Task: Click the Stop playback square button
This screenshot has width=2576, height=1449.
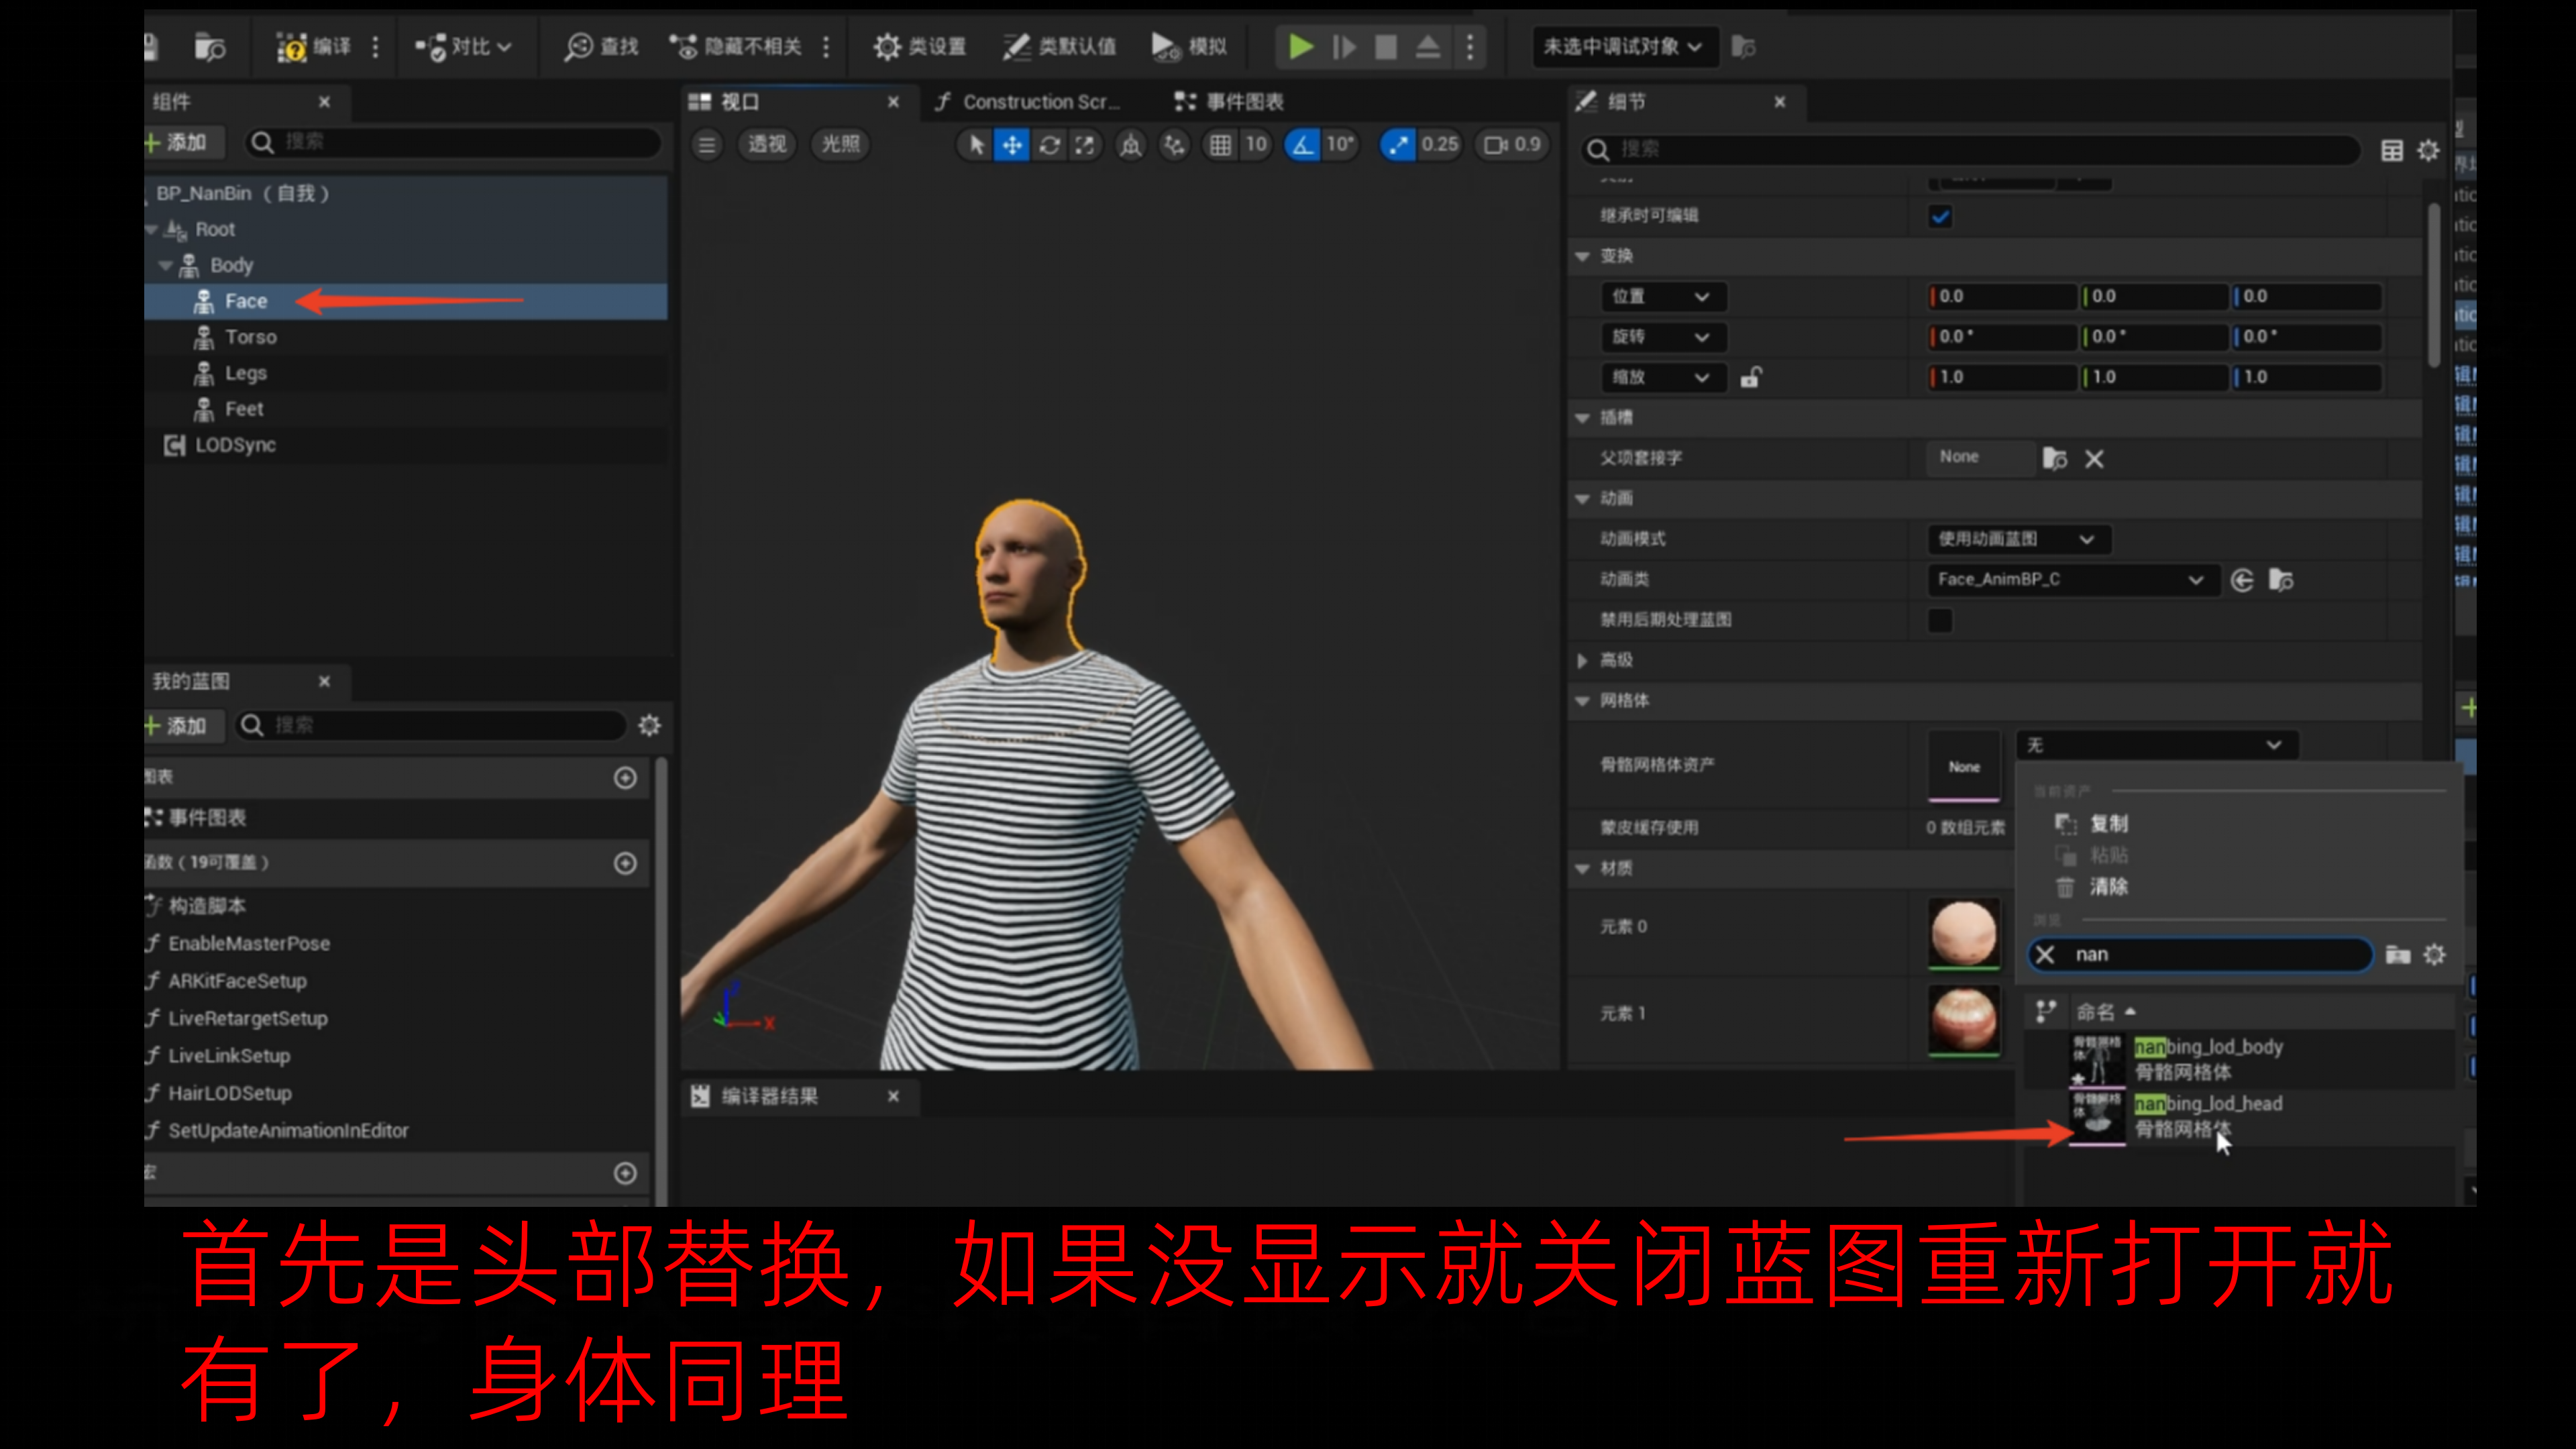Action: [1386, 46]
